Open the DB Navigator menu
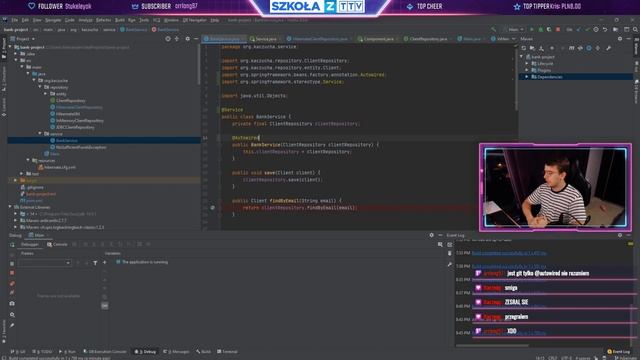Viewport: 640px width, 360px height. (194, 20)
